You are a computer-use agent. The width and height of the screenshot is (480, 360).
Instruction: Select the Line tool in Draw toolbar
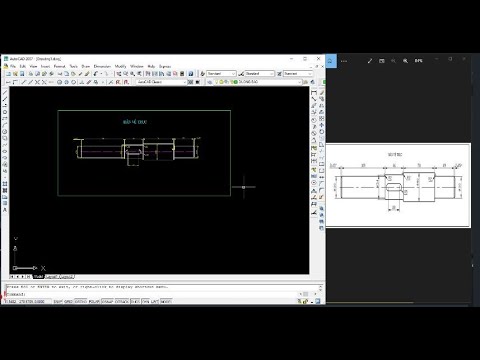[x=5, y=92]
